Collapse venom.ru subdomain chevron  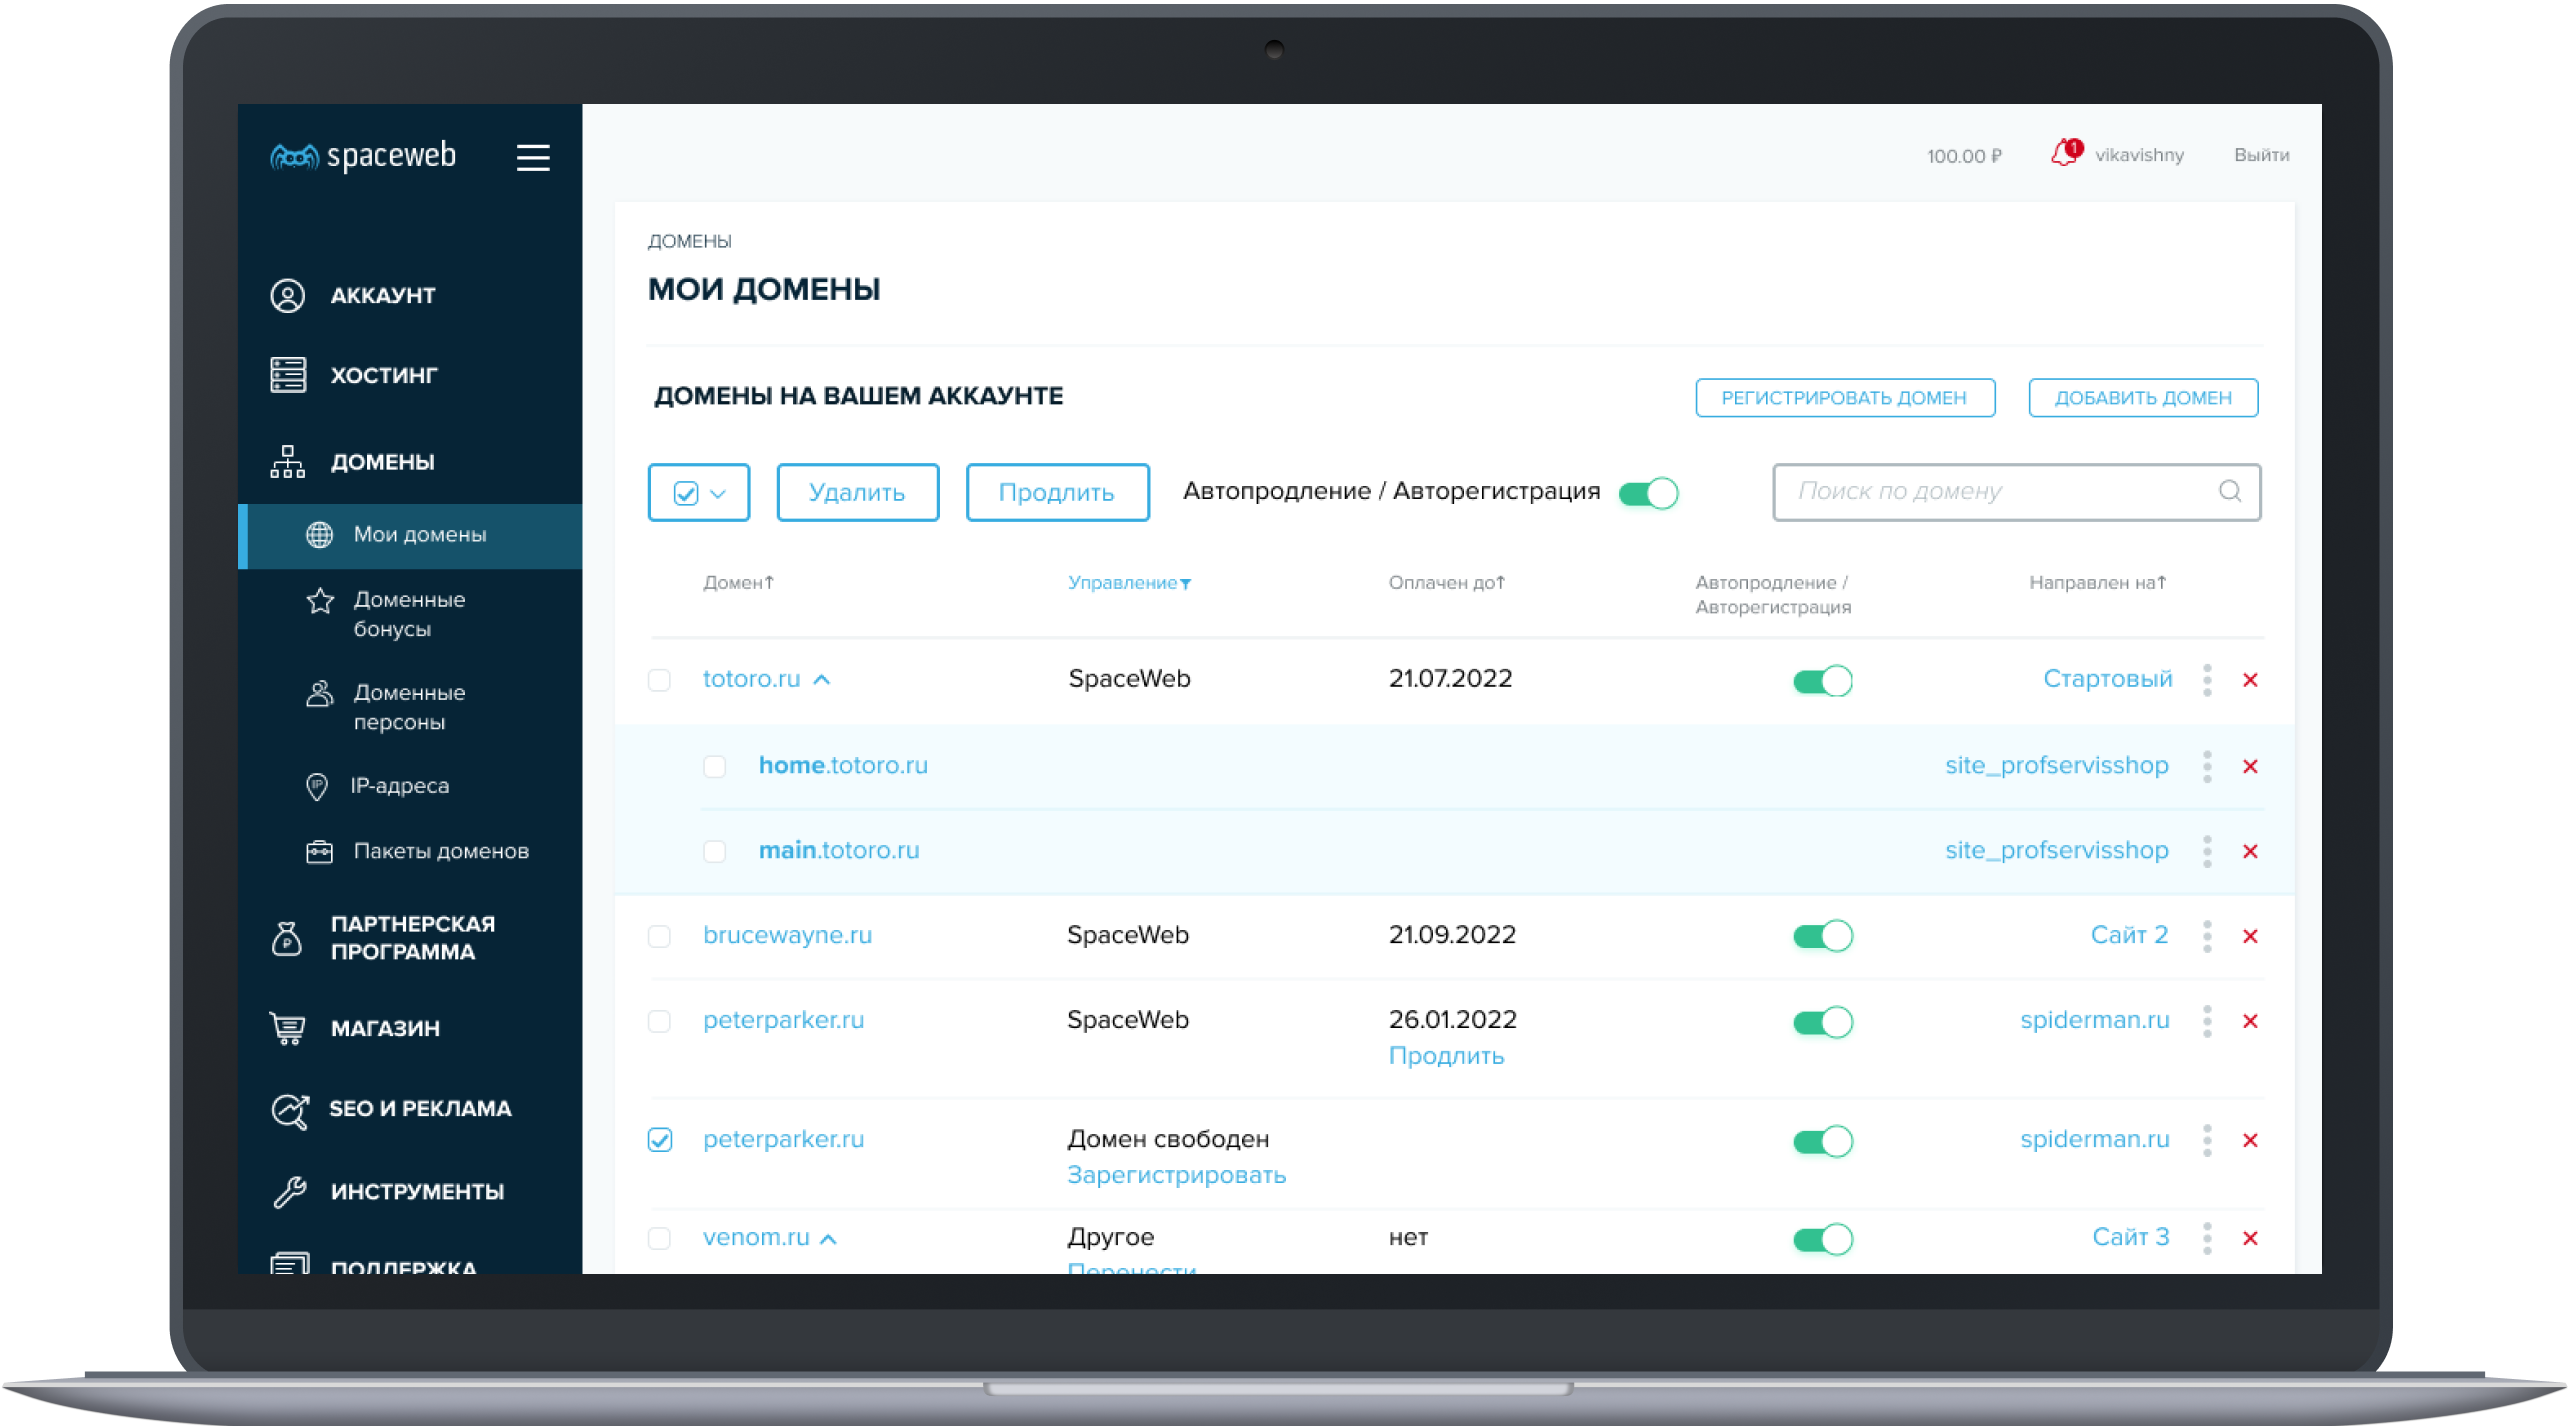click(828, 1239)
